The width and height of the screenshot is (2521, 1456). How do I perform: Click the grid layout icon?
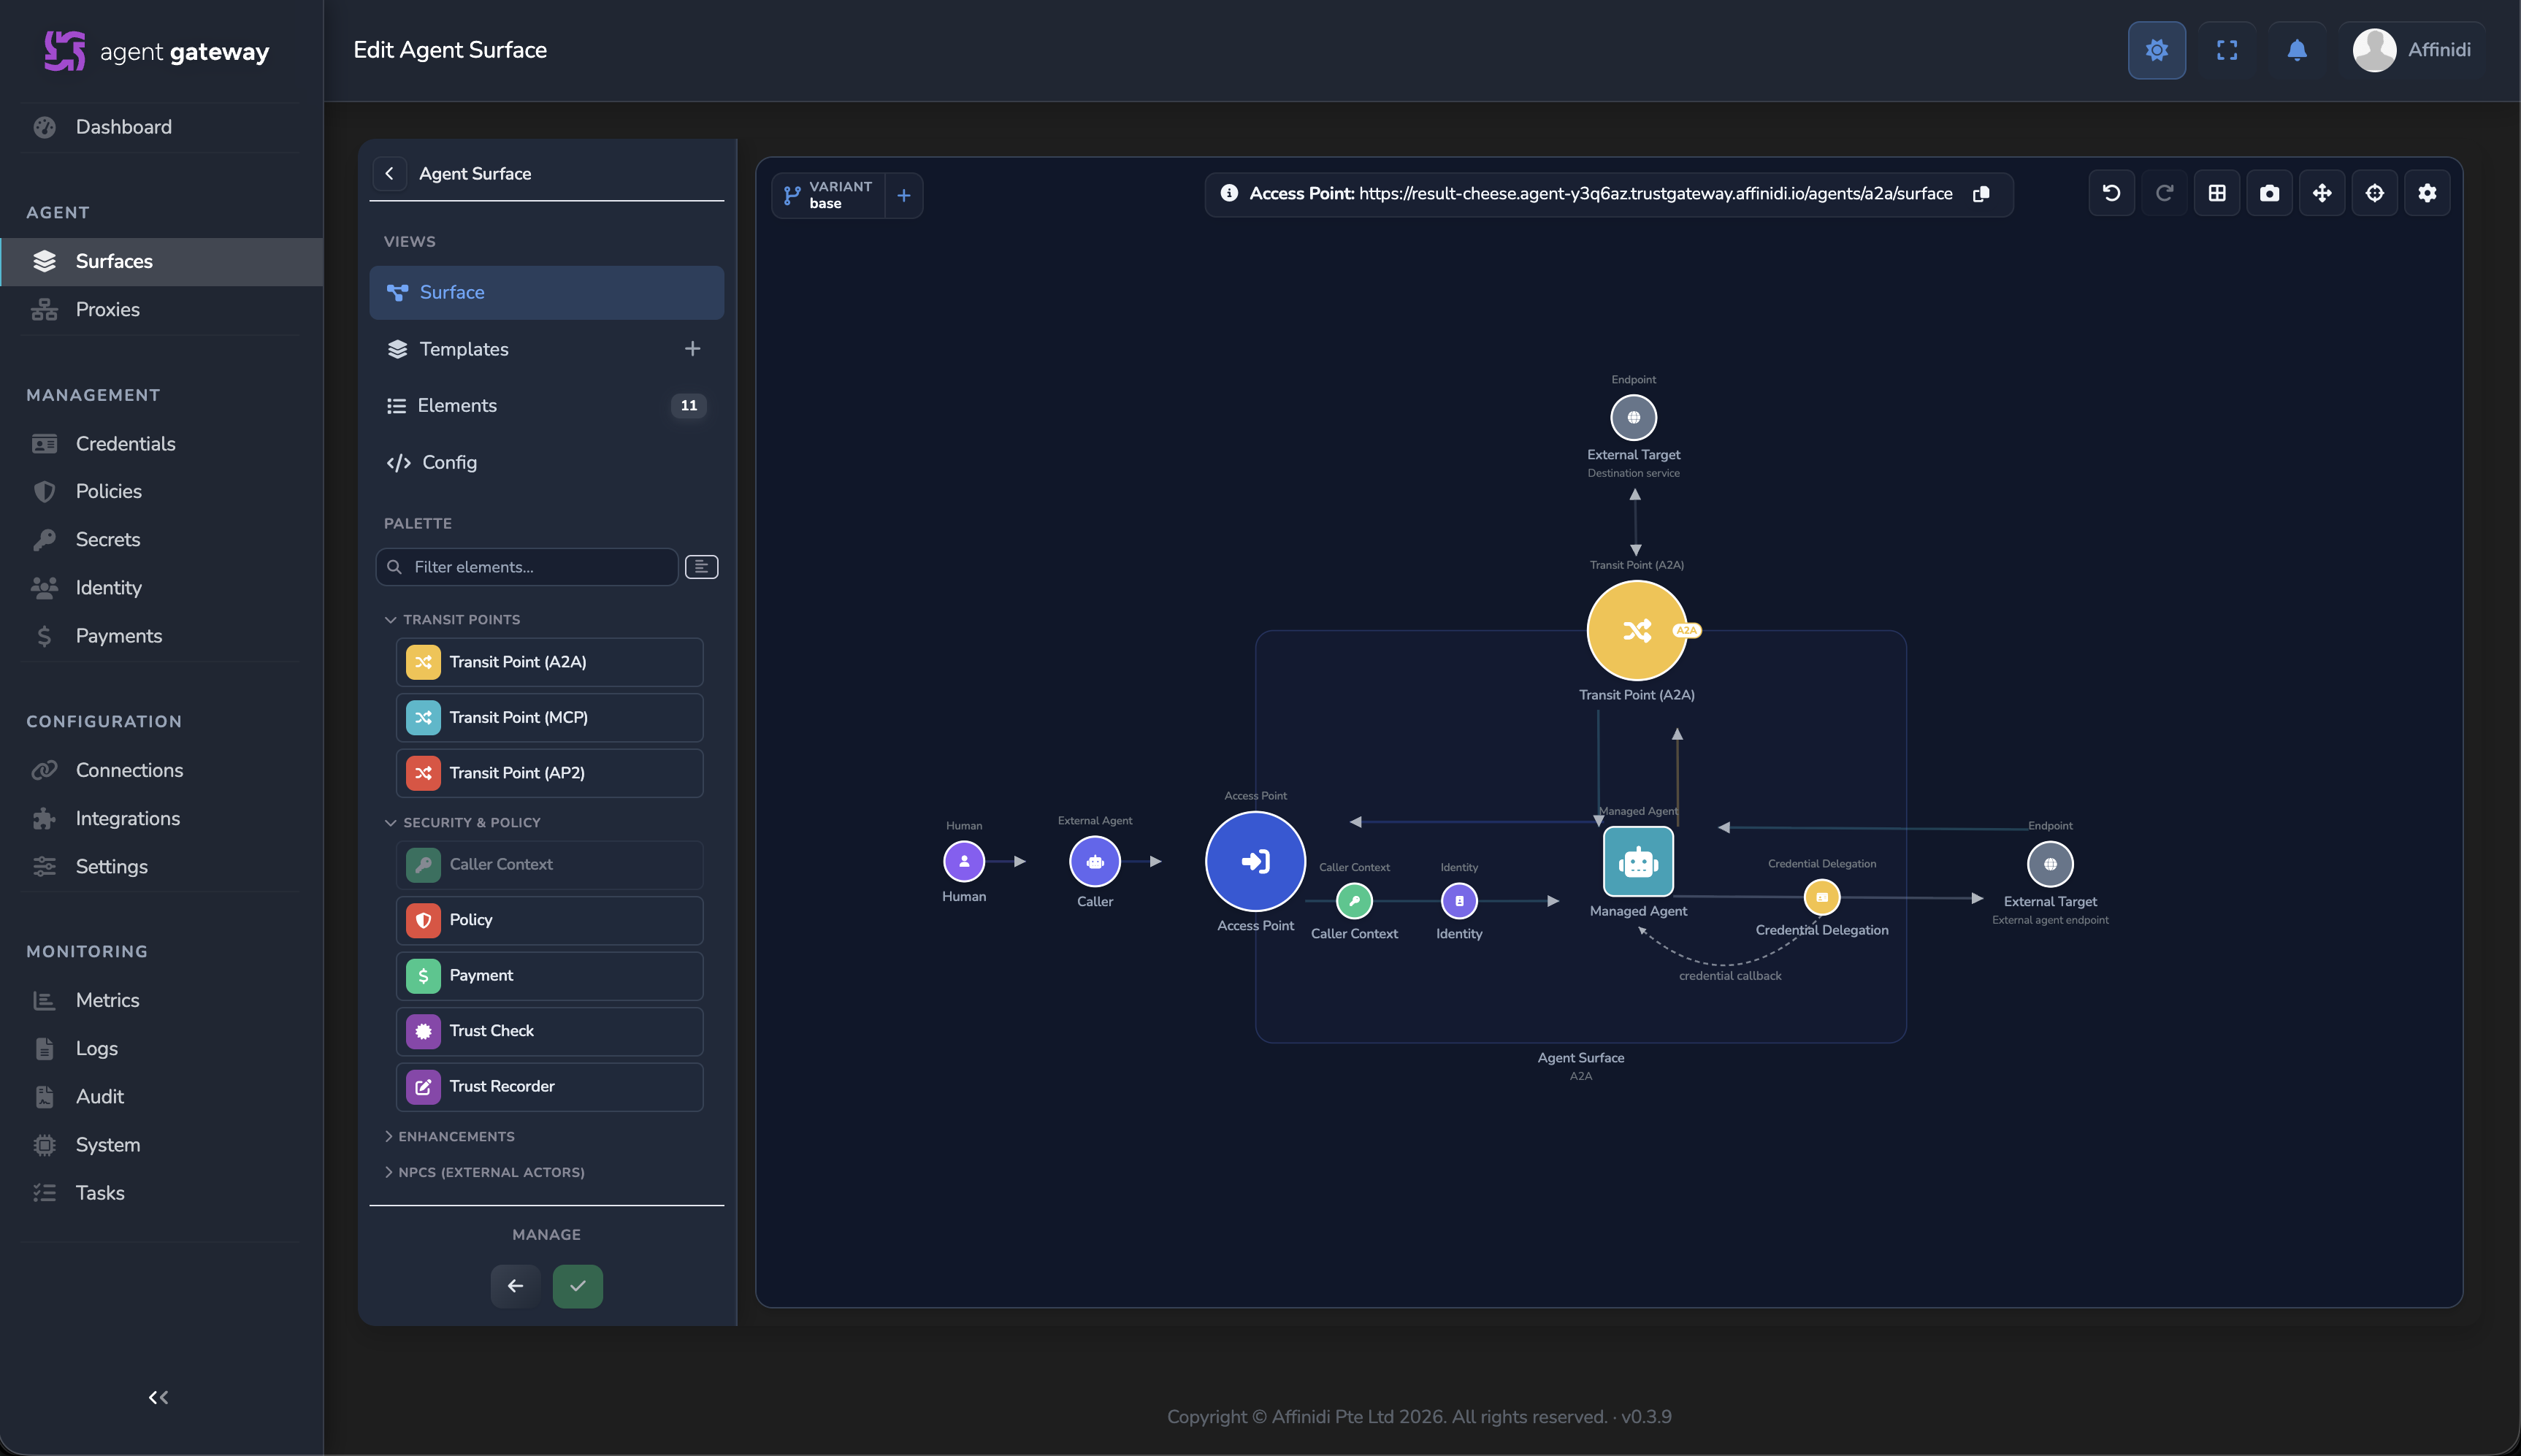[2217, 193]
